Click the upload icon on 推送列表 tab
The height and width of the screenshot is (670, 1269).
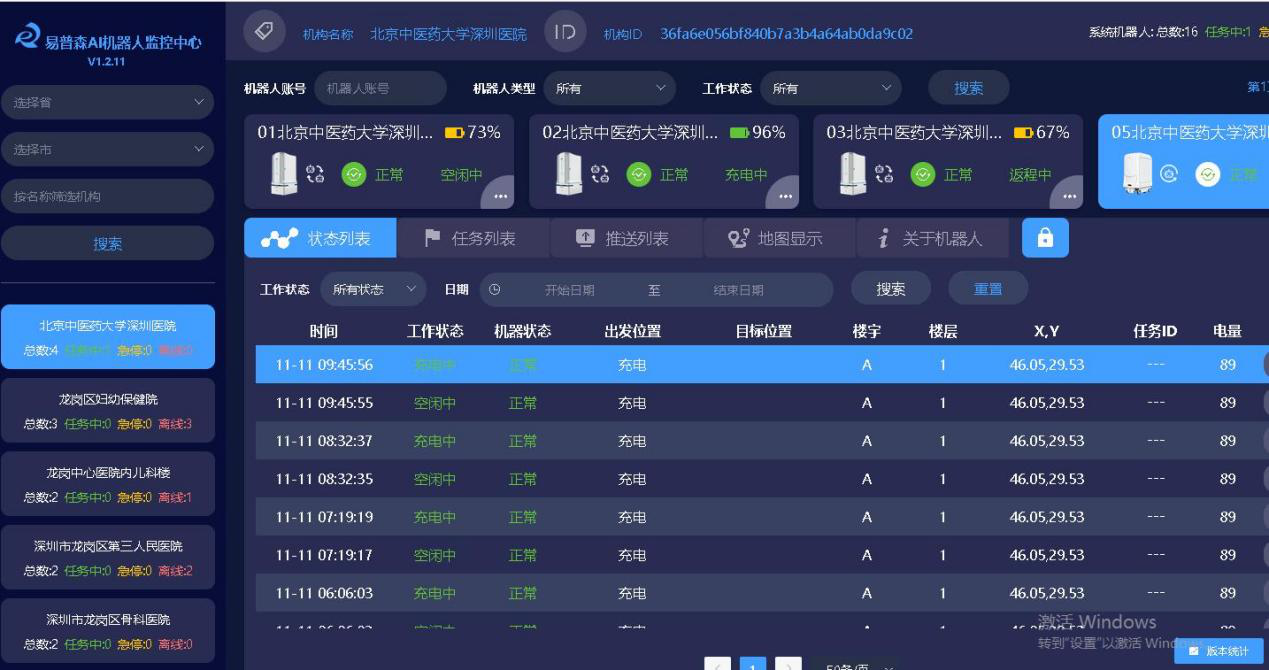[x=585, y=238]
